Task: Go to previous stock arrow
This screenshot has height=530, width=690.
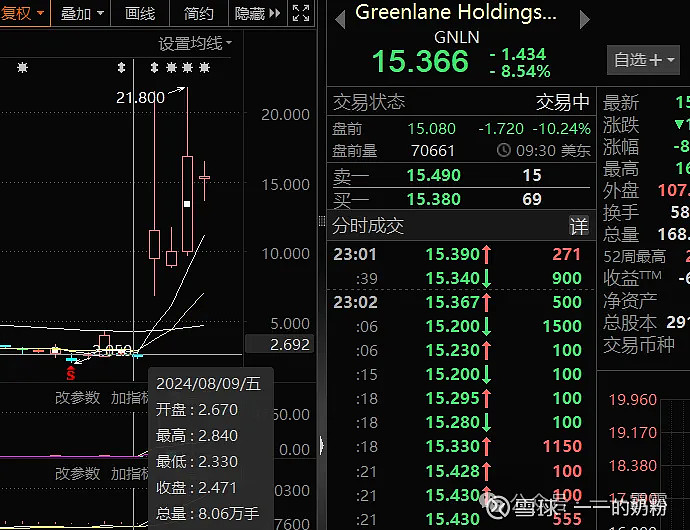Action: 340,20
